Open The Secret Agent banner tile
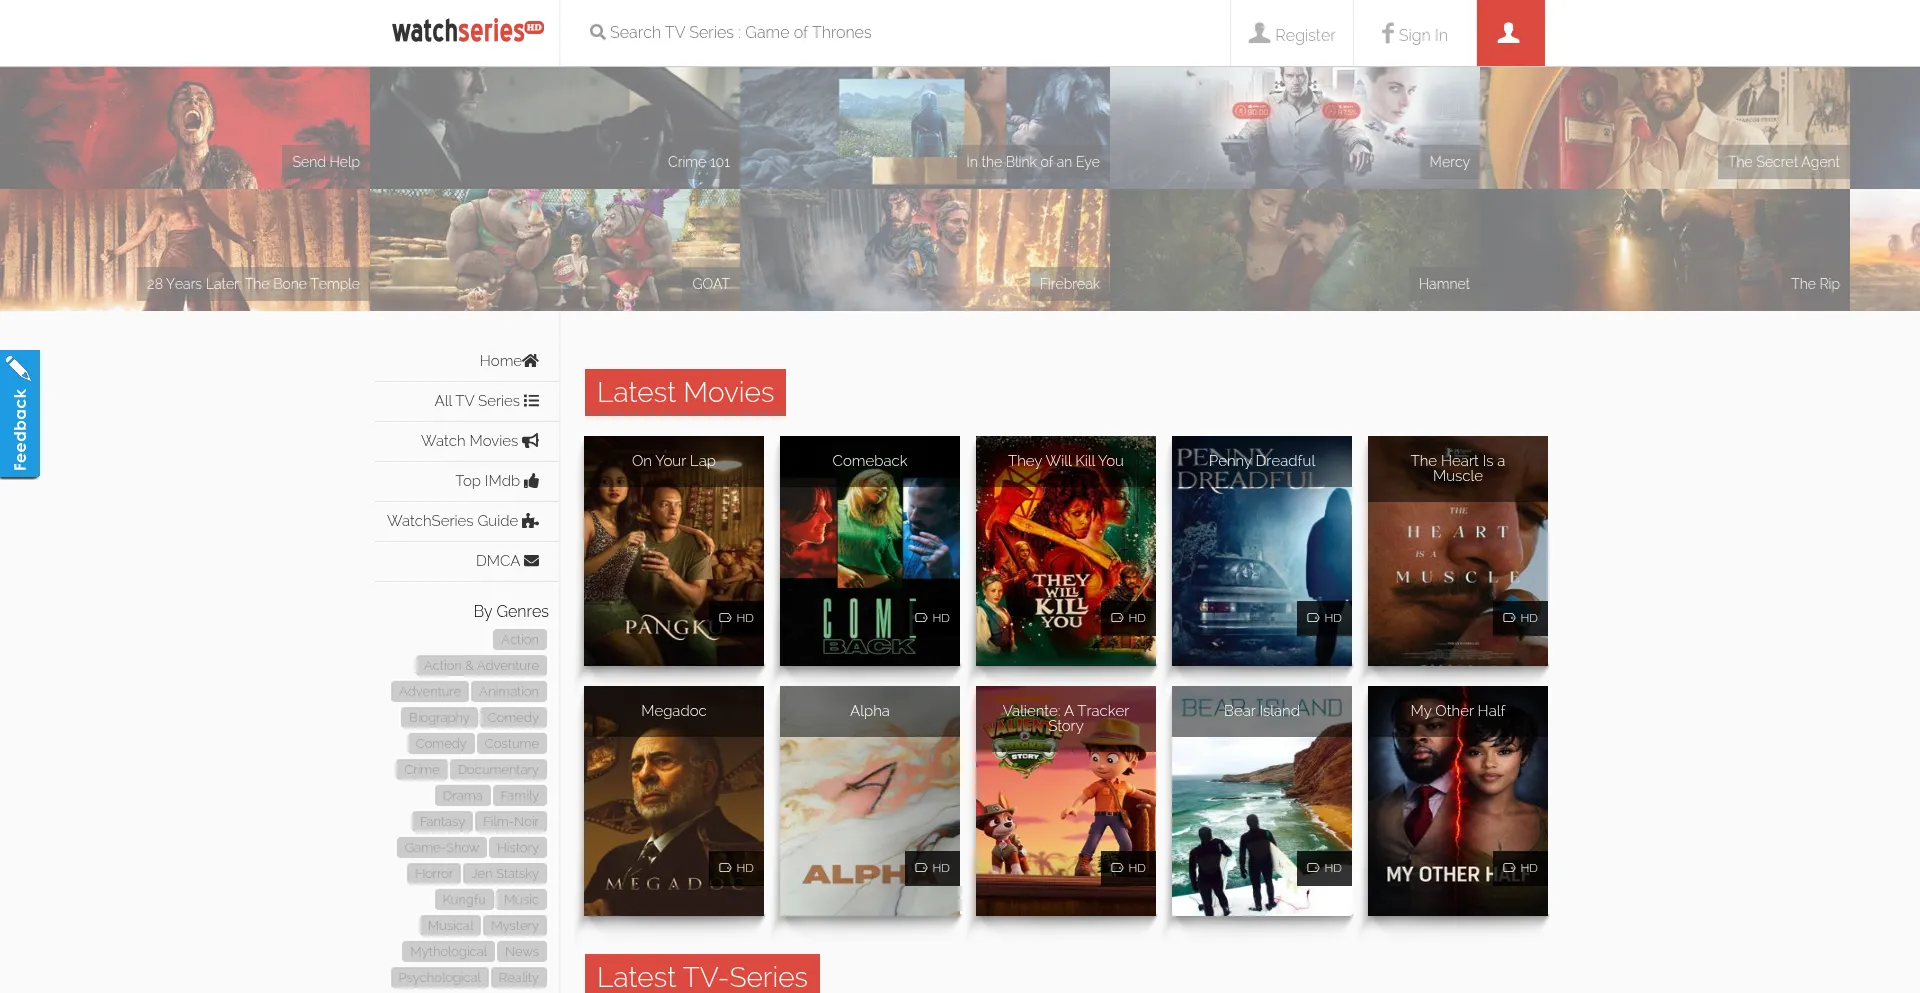Image resolution: width=1920 pixels, height=993 pixels. pyautogui.click(x=1665, y=128)
